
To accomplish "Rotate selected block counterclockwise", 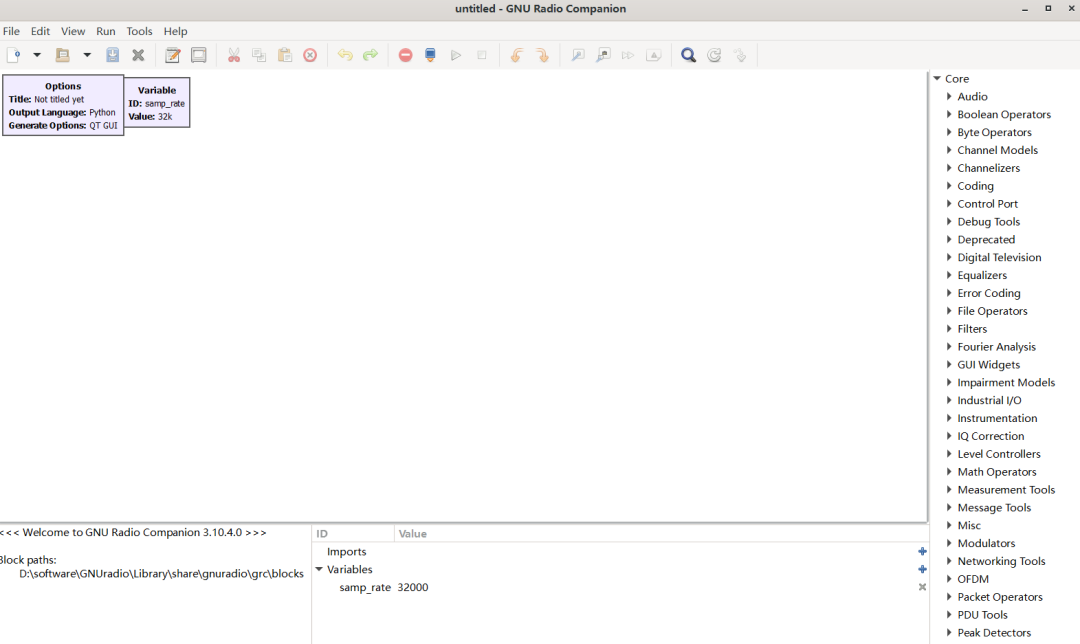I will click(517, 55).
